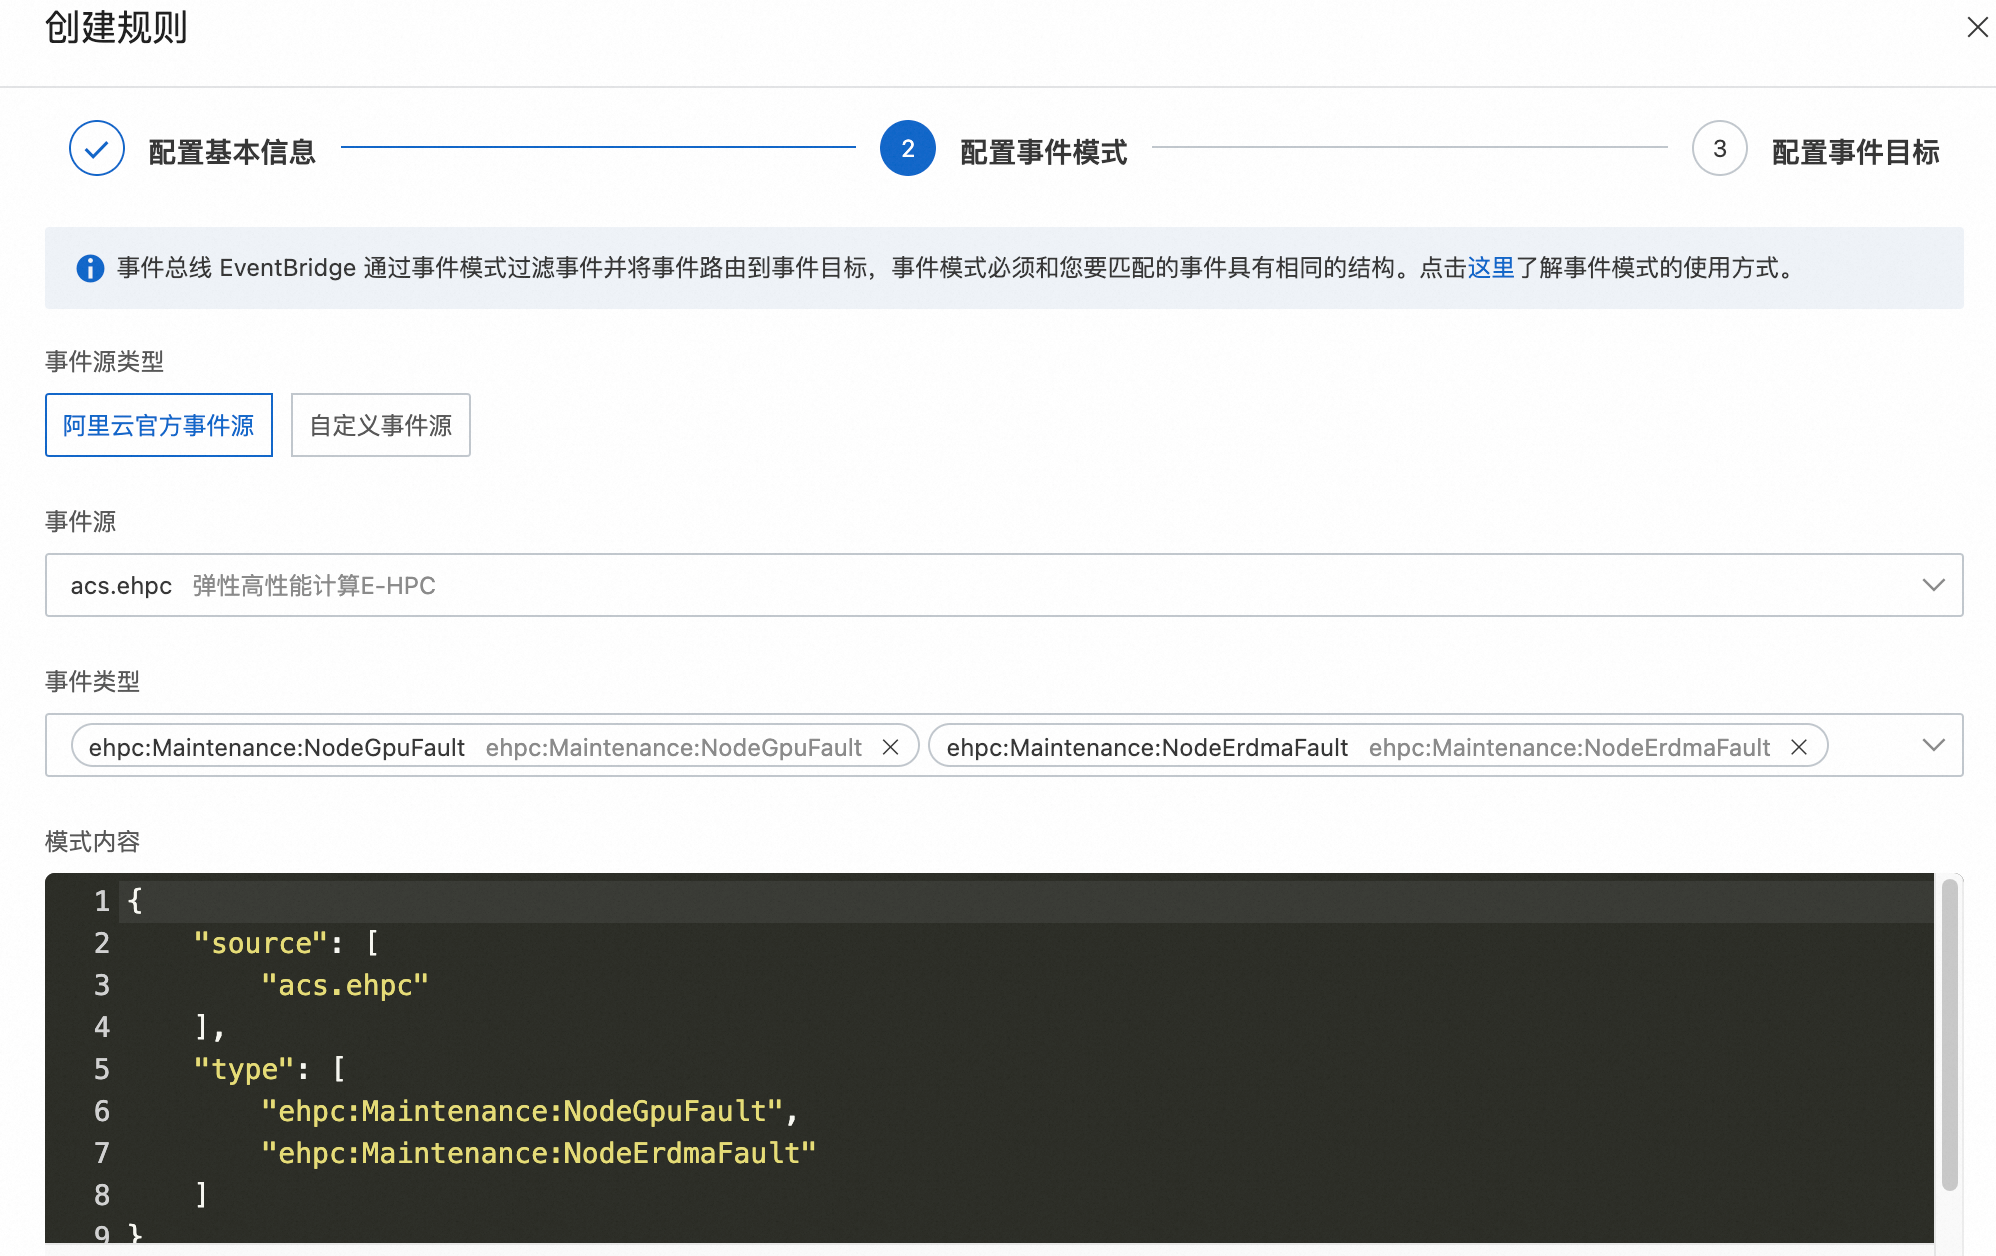Image resolution: width=1996 pixels, height=1256 pixels.
Task: Click the "source" key in the editor
Action: (x=261, y=943)
